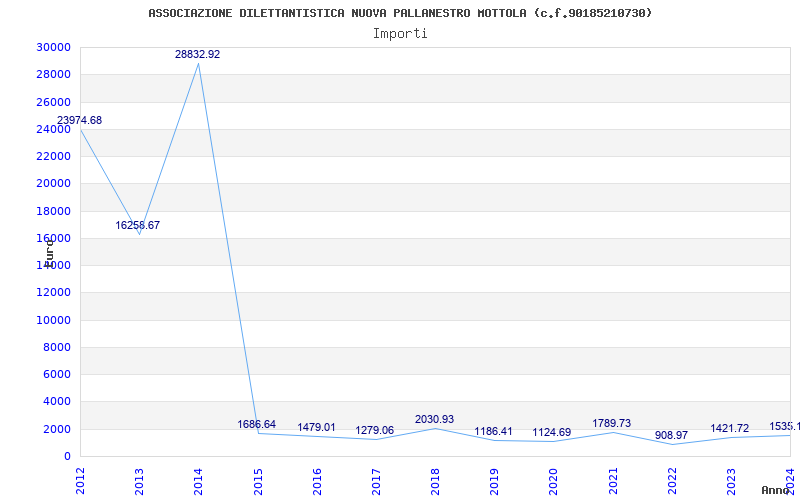
Task: Click the 28832.92 peak data label
Action: point(197,54)
